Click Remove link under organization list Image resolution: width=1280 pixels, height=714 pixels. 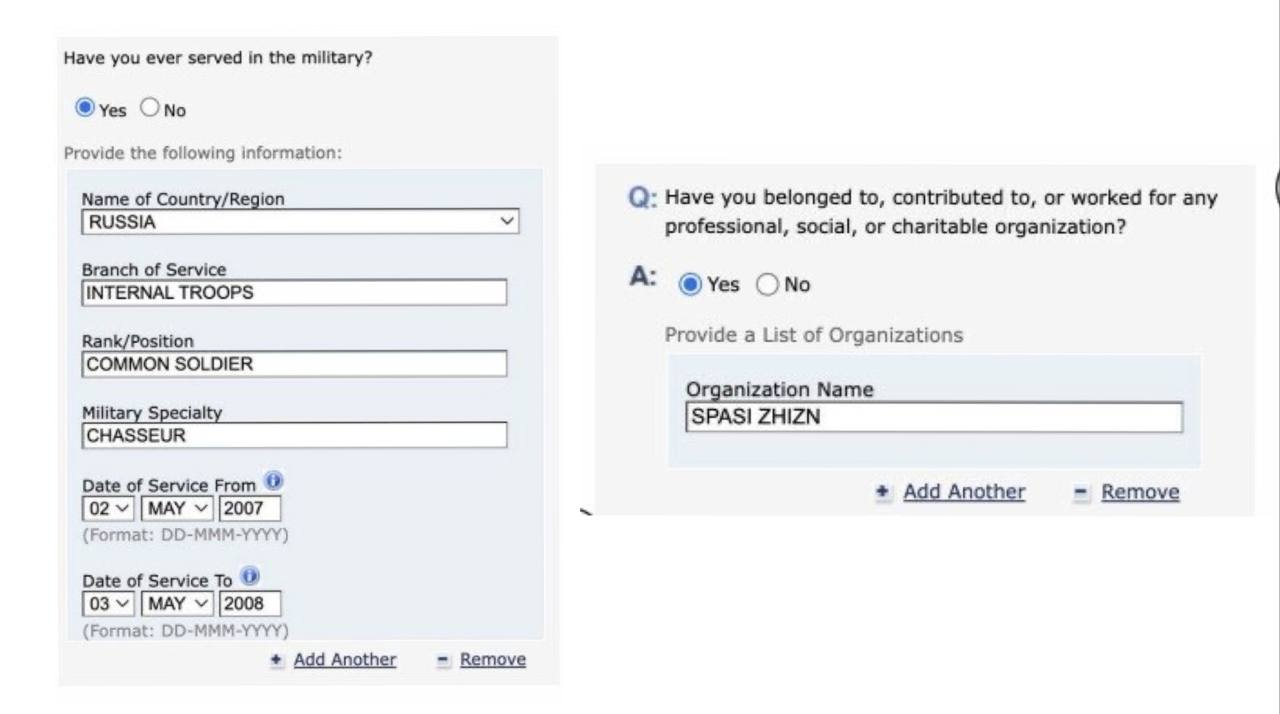pyautogui.click(x=1140, y=492)
